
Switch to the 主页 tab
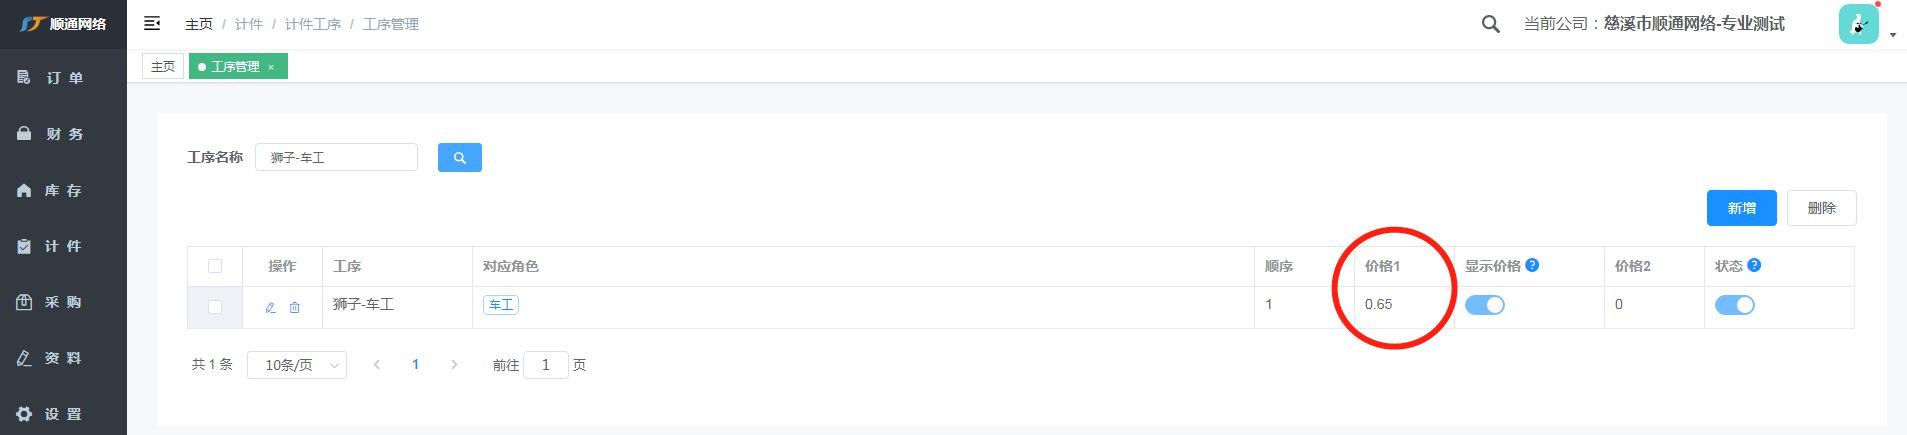pyautogui.click(x=163, y=67)
